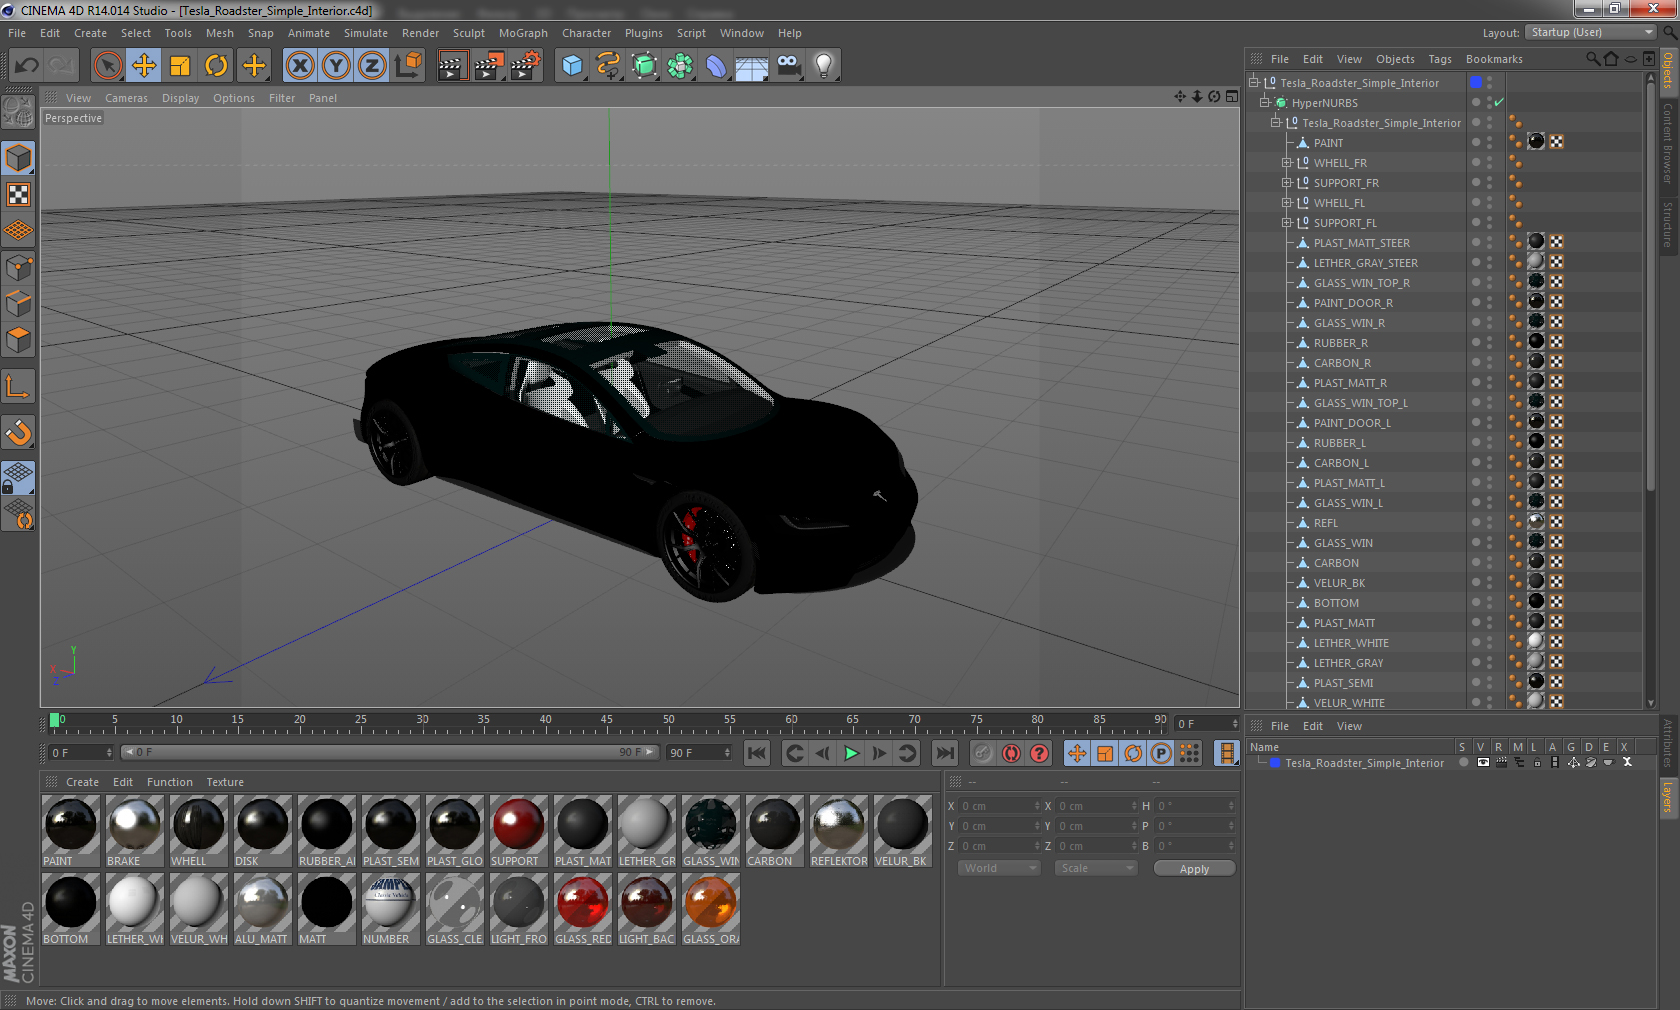
Task: Click the coordinate system icon
Action: (x=408, y=66)
